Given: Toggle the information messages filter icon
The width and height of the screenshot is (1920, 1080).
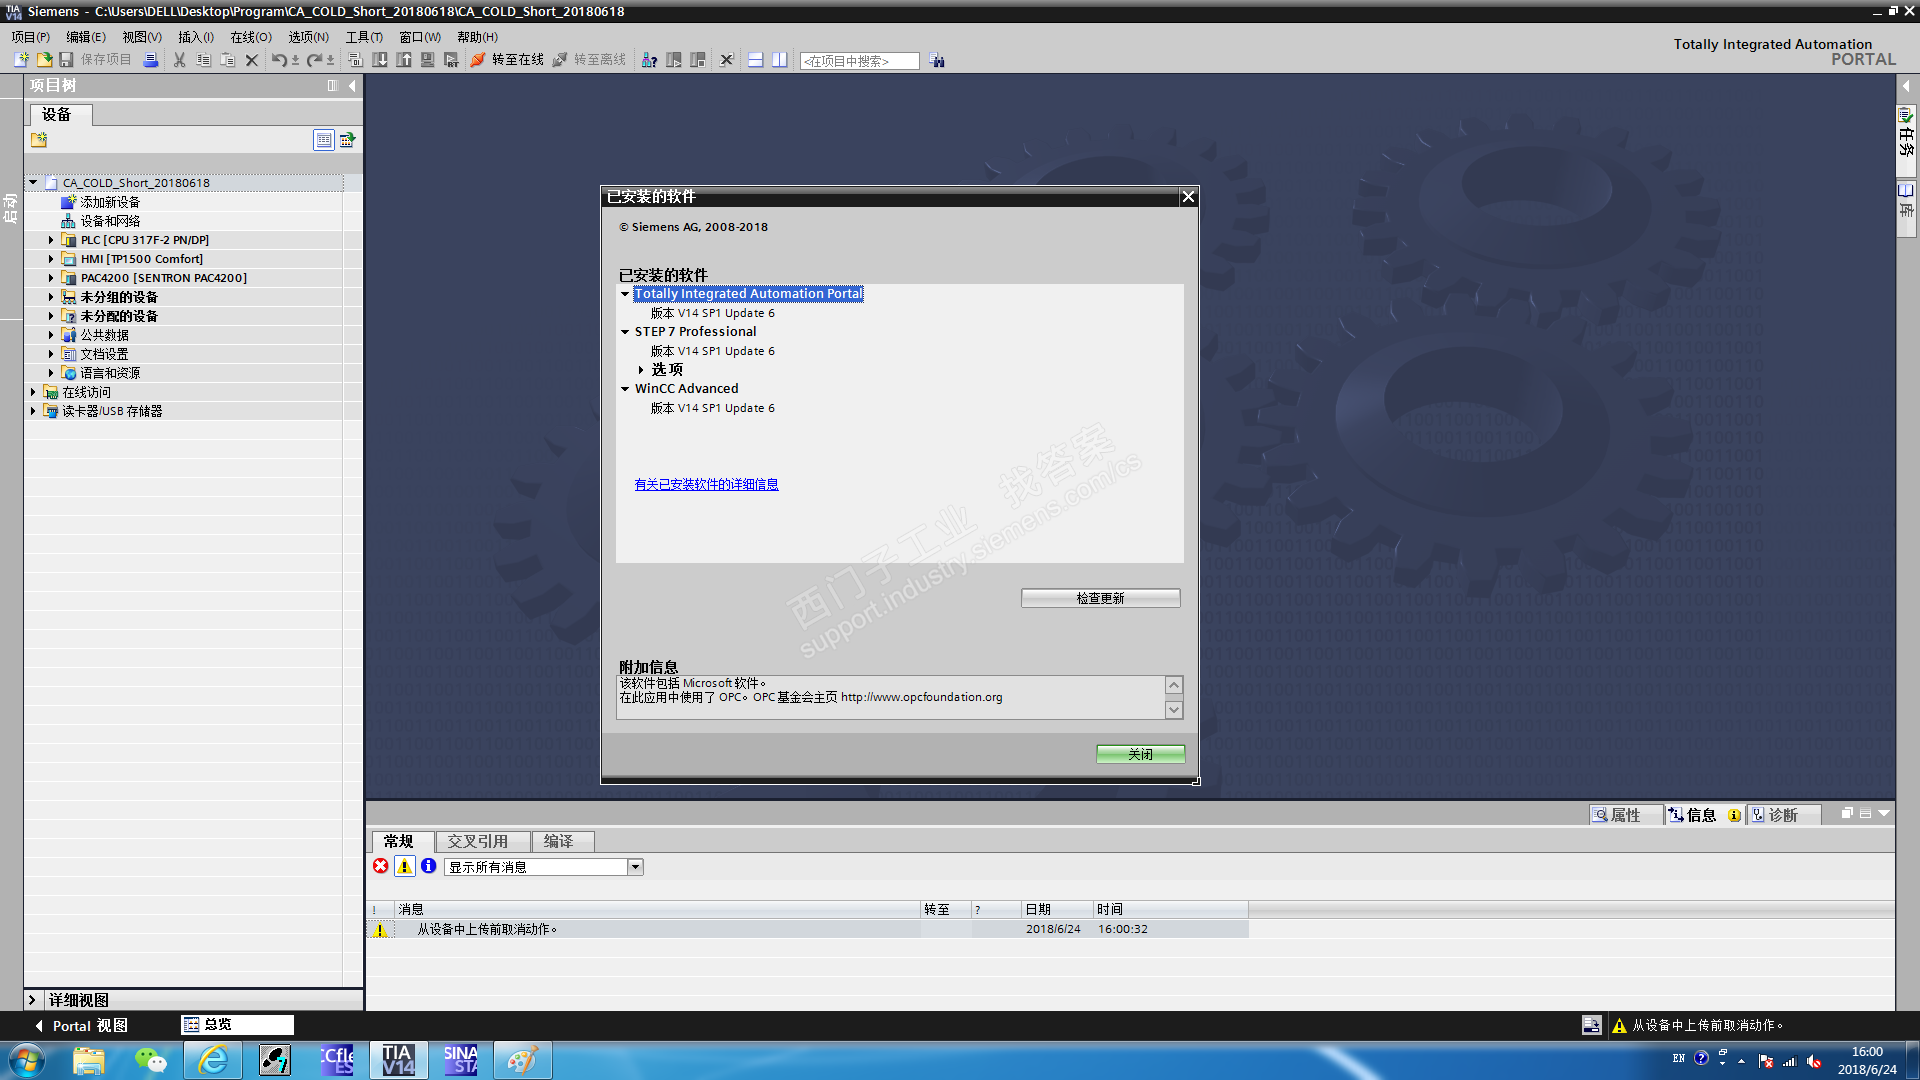Looking at the screenshot, I should pos(429,866).
